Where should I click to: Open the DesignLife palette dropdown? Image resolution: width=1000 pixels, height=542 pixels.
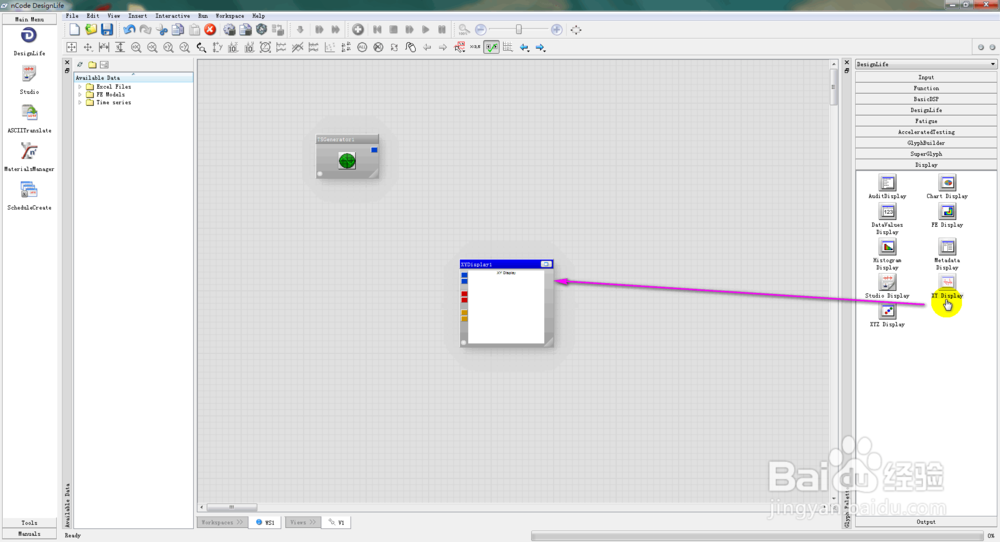pyautogui.click(x=925, y=64)
